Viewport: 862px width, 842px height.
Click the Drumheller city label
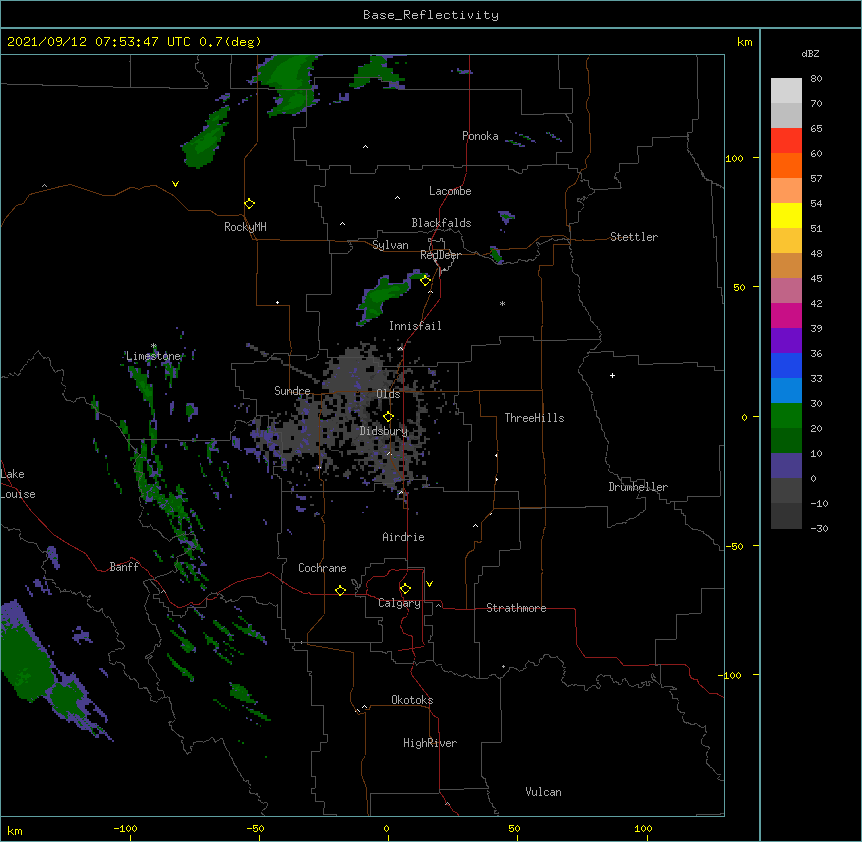638,487
